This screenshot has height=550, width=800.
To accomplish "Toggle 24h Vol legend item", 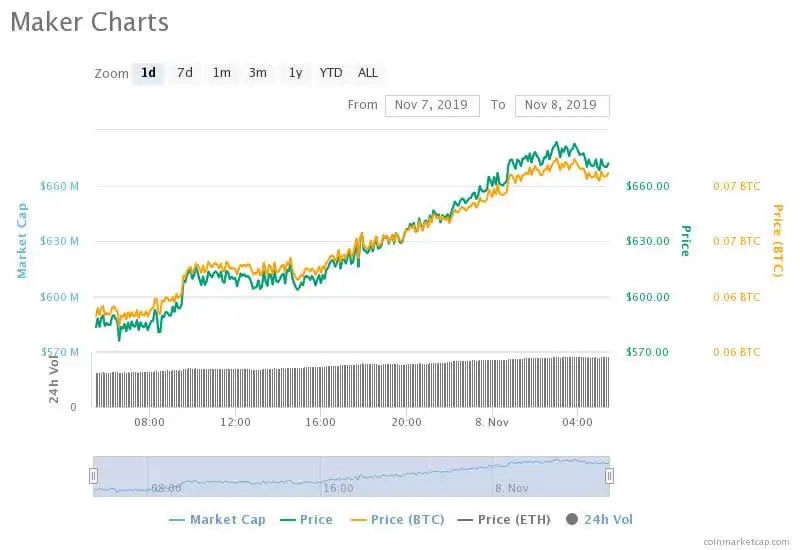I will (600, 519).
